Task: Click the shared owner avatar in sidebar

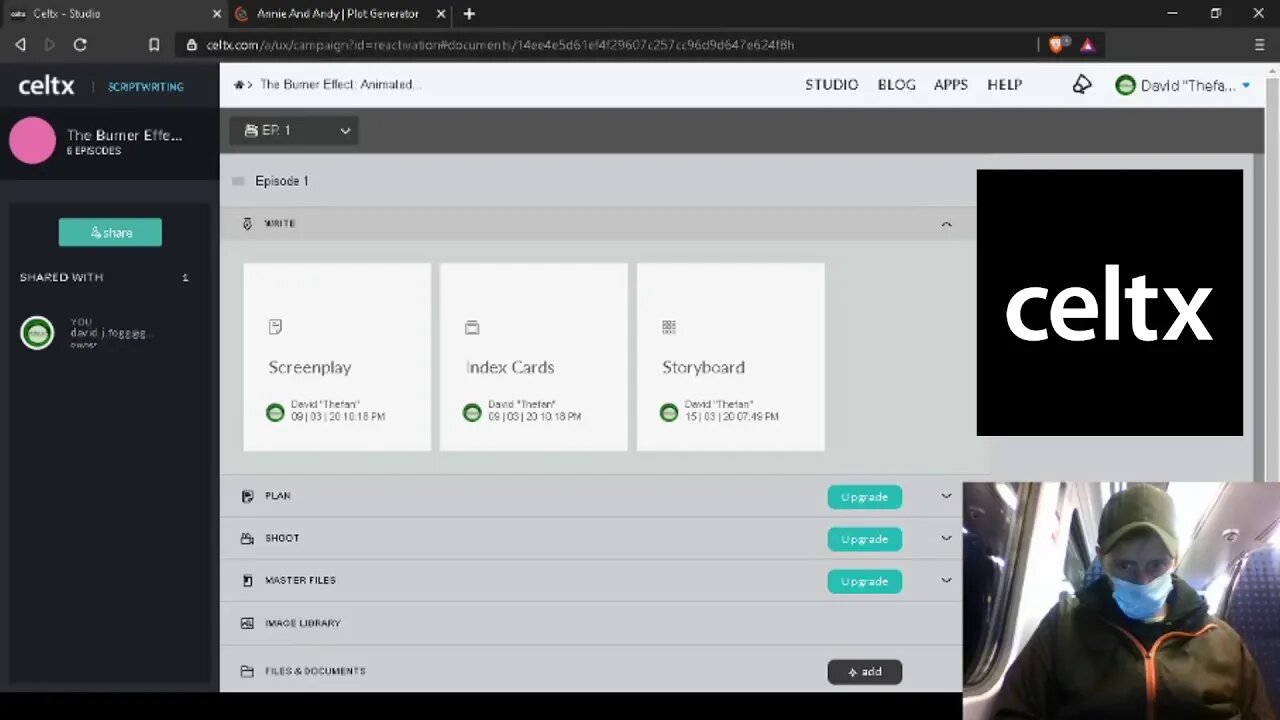Action: click(37, 333)
